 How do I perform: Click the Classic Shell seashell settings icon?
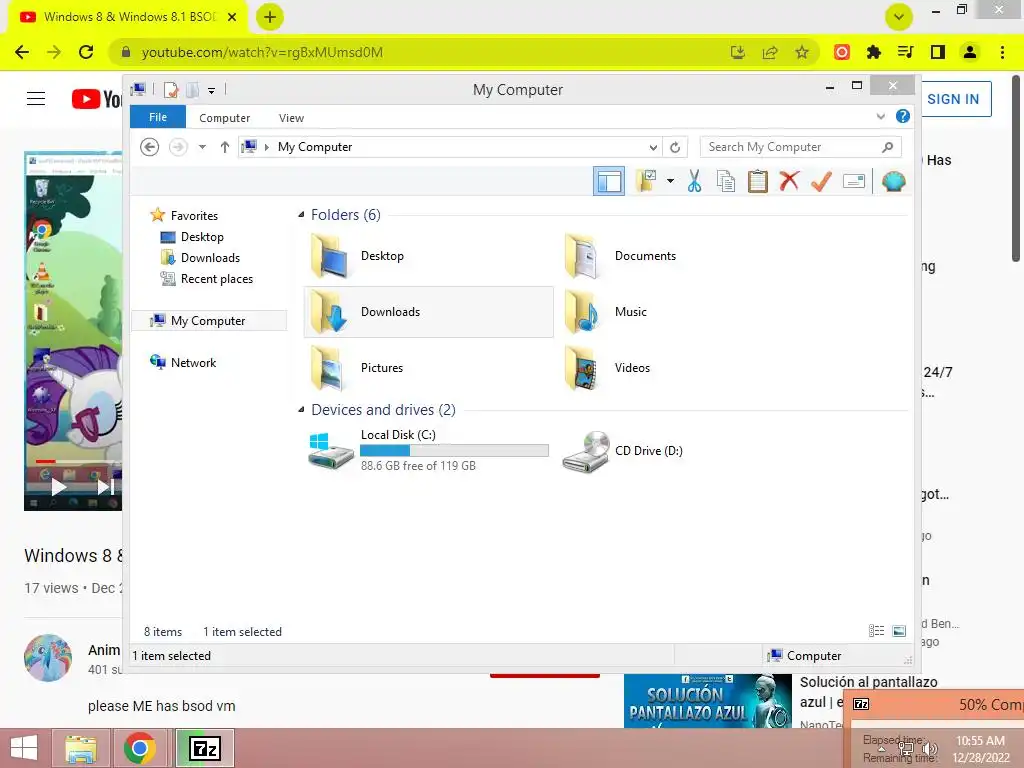pyautogui.click(x=893, y=181)
